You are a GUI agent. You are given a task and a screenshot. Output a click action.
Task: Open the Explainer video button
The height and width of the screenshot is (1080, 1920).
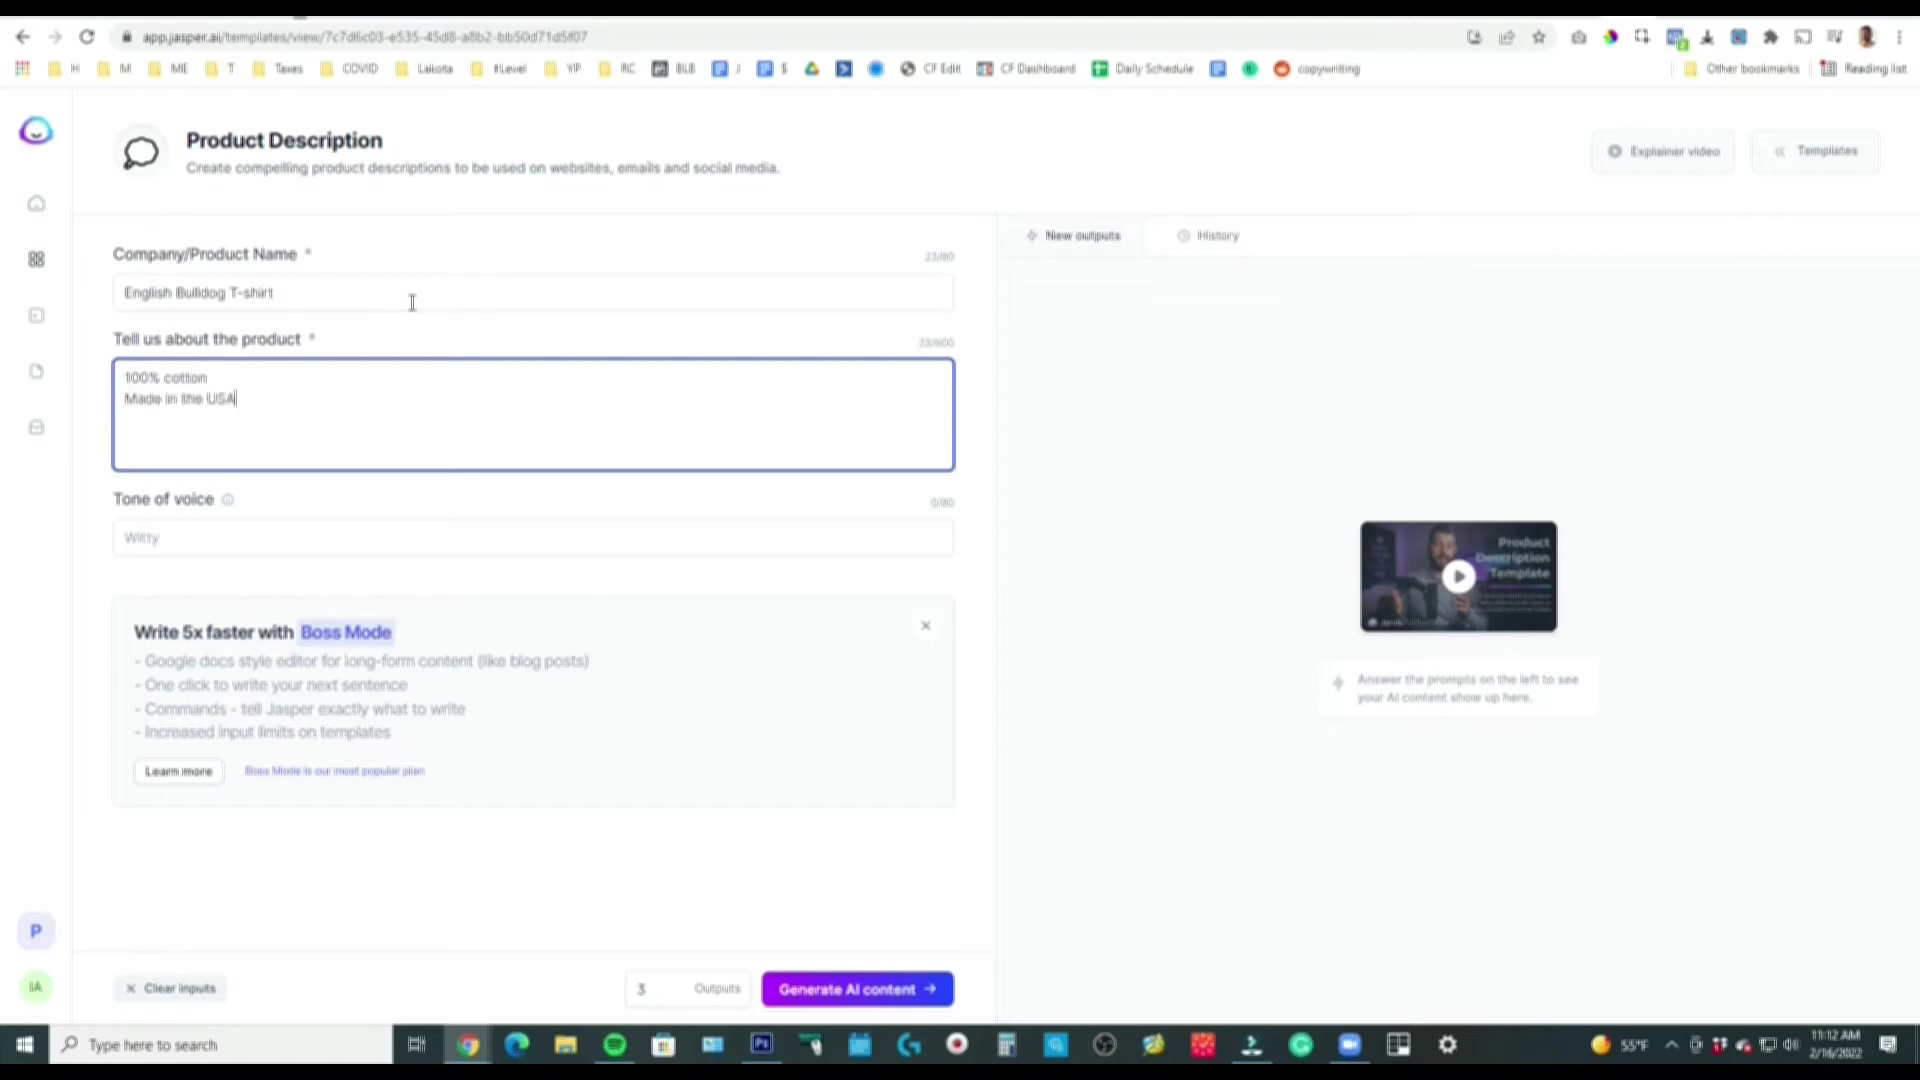click(1664, 152)
